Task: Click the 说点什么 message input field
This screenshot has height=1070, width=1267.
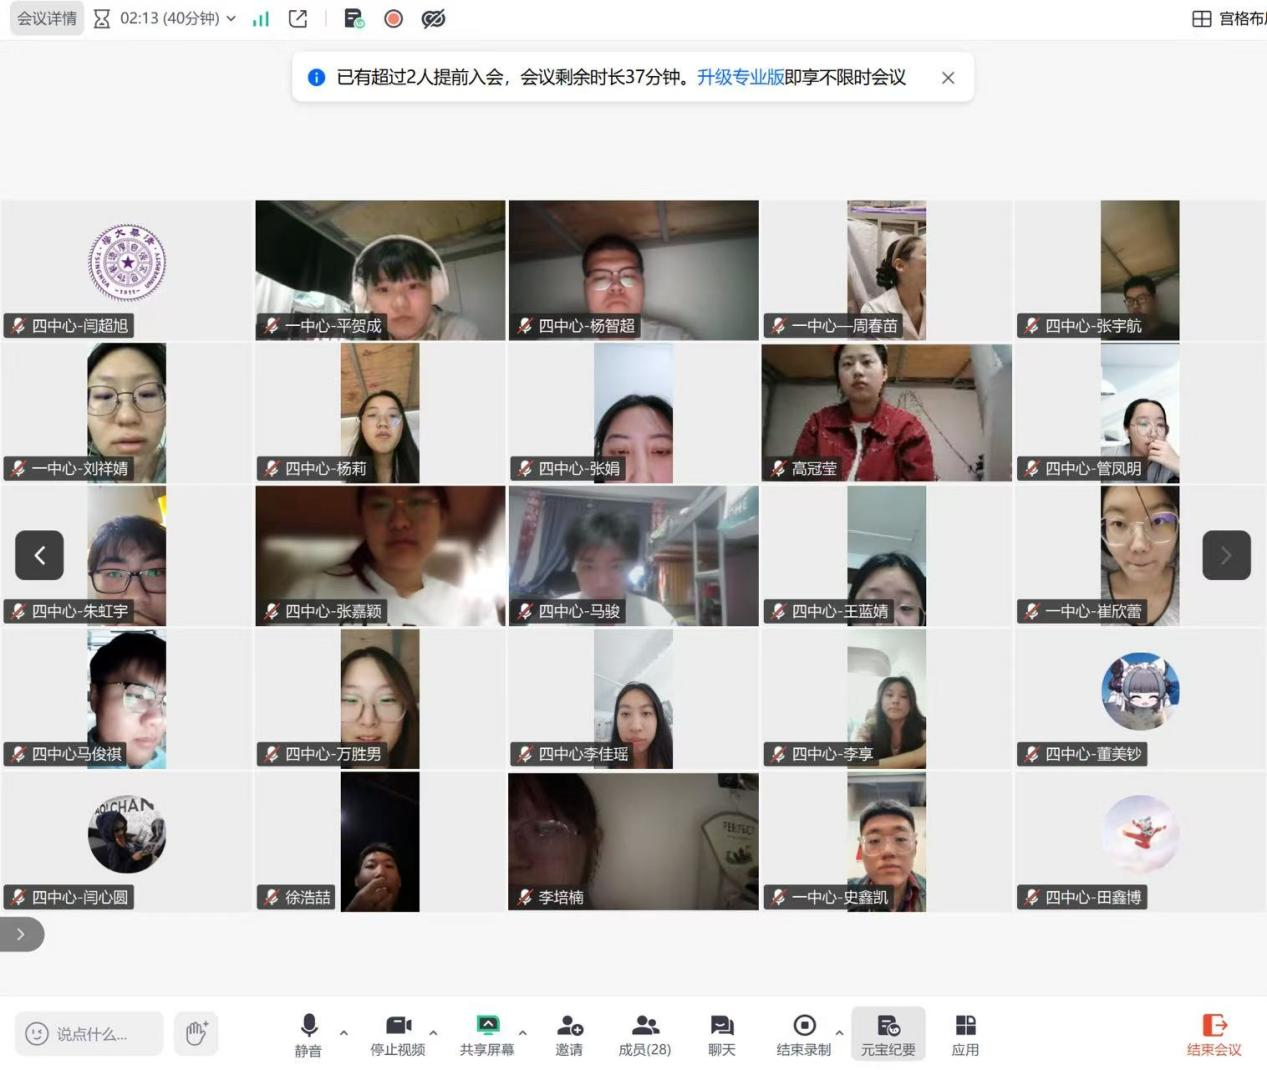Action: [x=89, y=1033]
